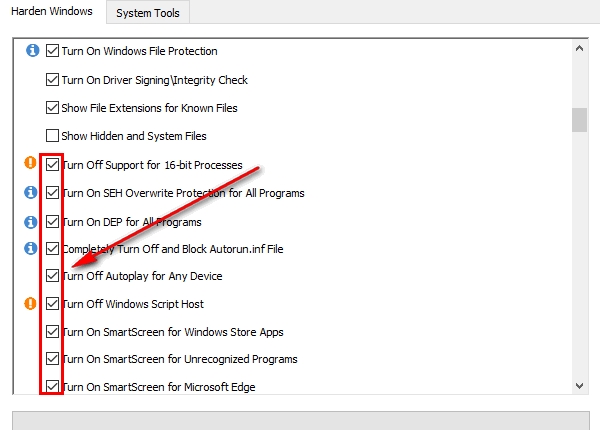Click 'Turn On SmartScreen for Windows Store Apps' label

pyautogui.click(x=173, y=332)
